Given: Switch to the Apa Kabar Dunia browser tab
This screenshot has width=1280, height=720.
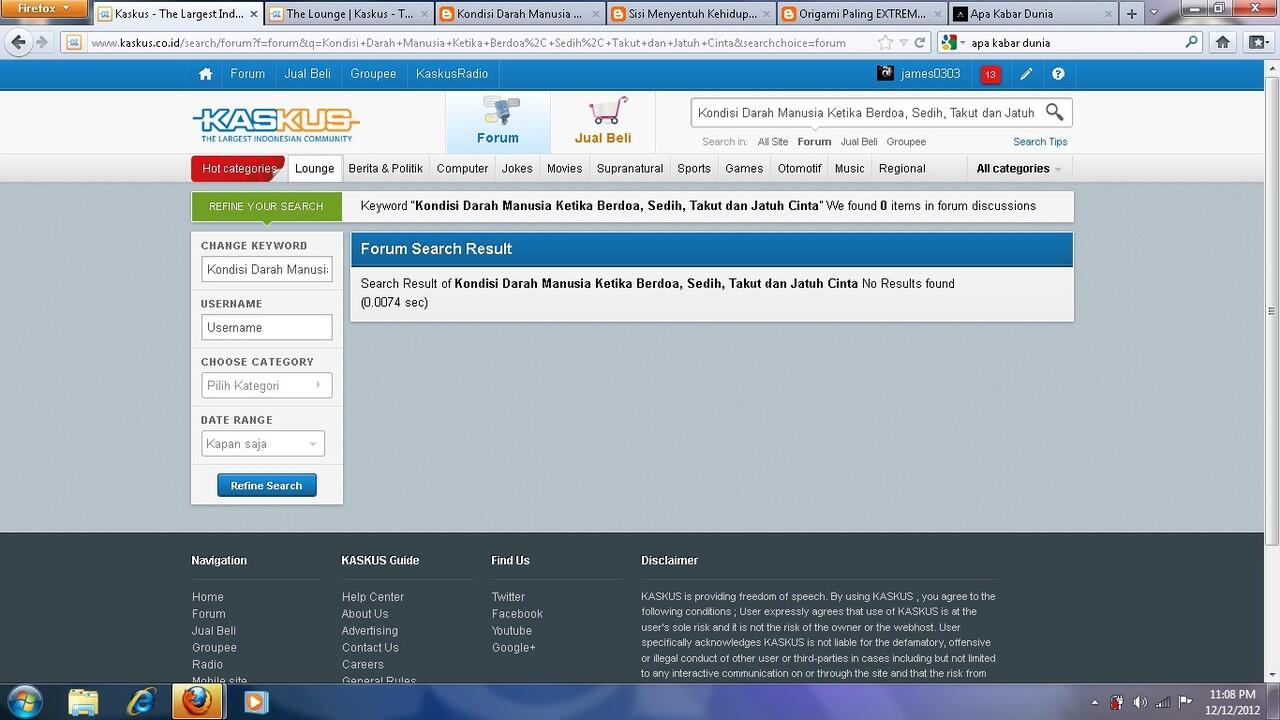Looking at the screenshot, I should pyautogui.click(x=1033, y=14).
